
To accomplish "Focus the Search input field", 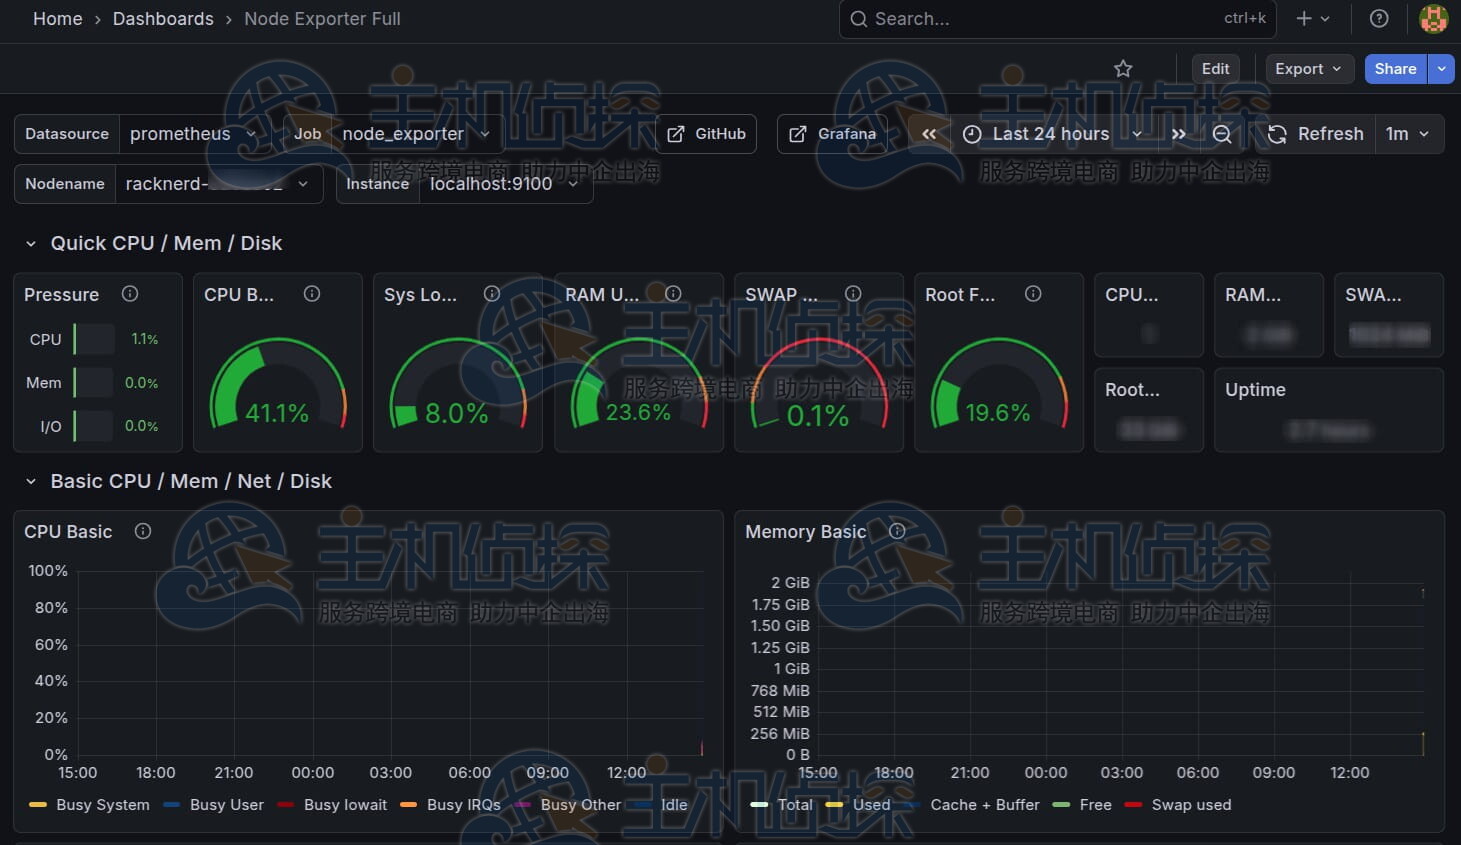I will (x=1040, y=19).
